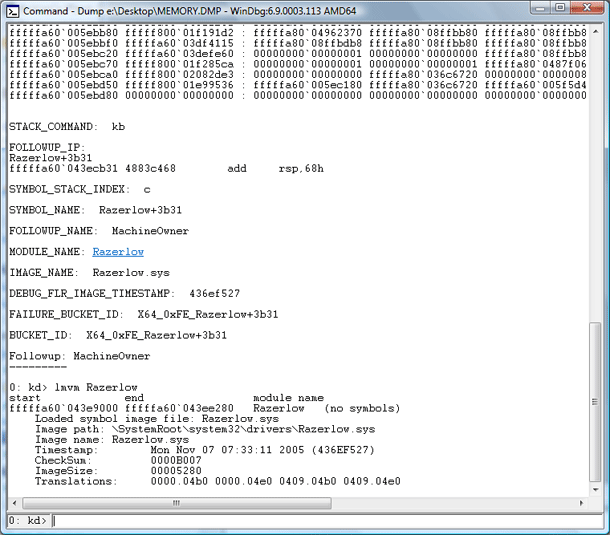This screenshot has height=535, width=610.
Task: Click the Timestamp Mon Nov 07 line
Action: coord(205,450)
